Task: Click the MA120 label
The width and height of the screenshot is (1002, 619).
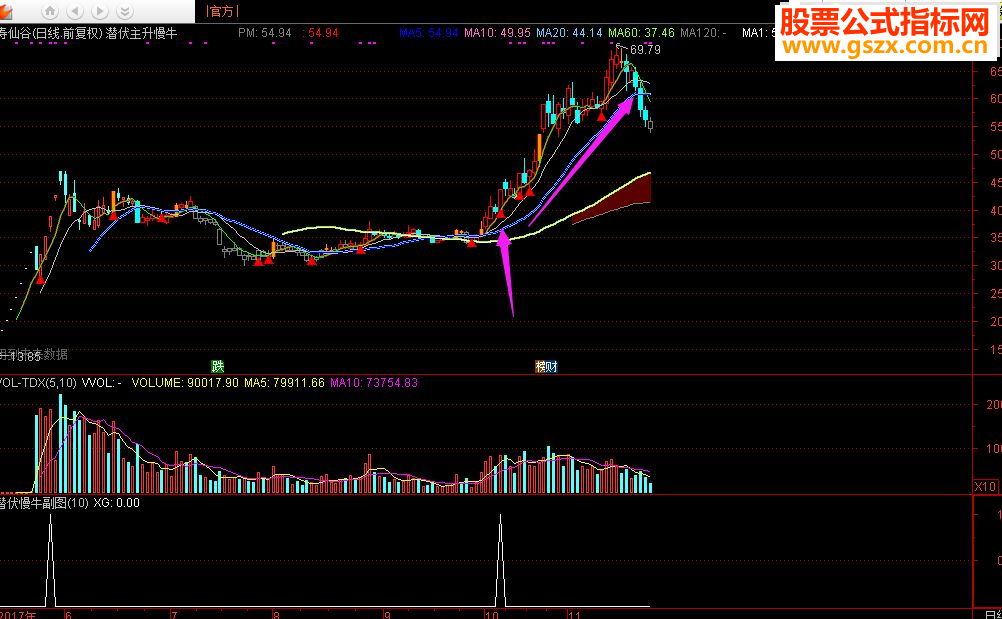Action: [703, 33]
